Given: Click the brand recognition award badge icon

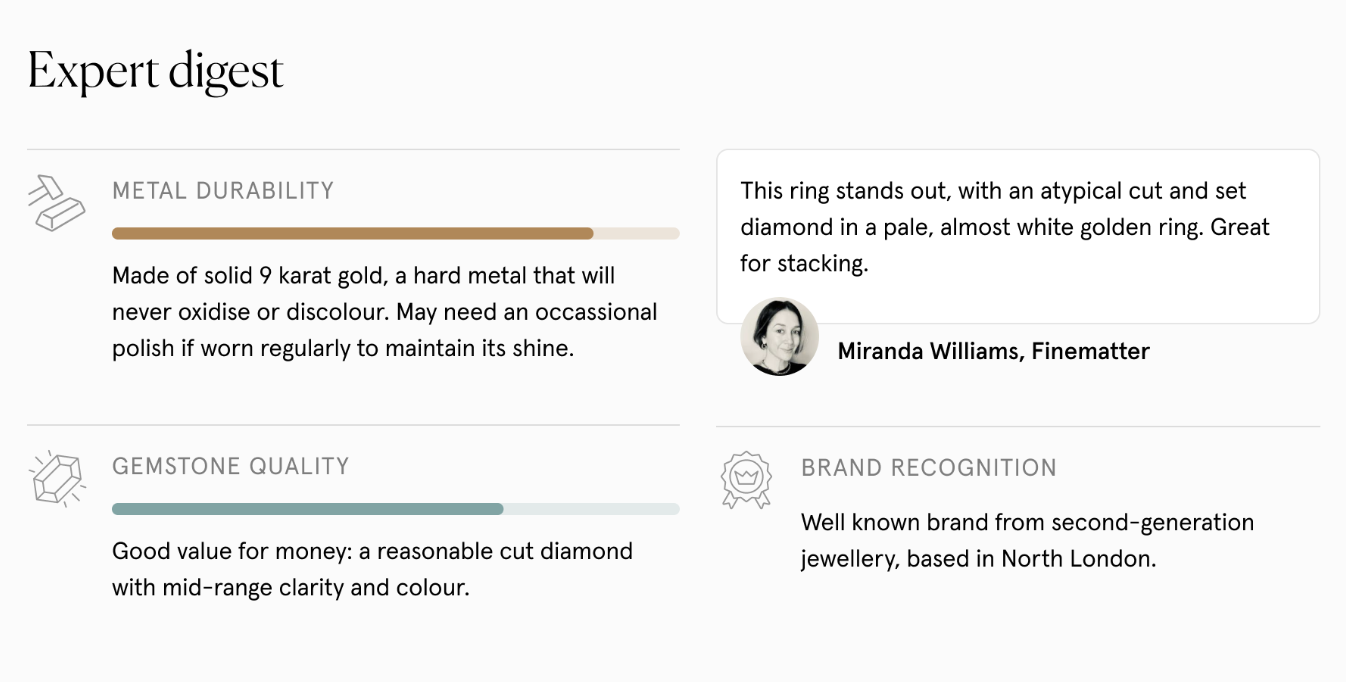Looking at the screenshot, I should (x=746, y=479).
